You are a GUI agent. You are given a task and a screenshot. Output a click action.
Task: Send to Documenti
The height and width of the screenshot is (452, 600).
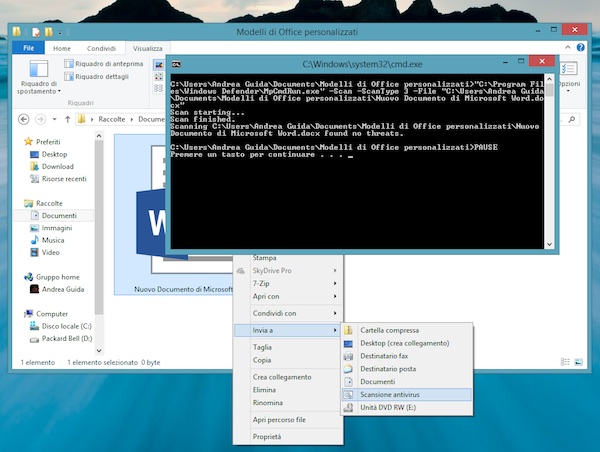407,382
